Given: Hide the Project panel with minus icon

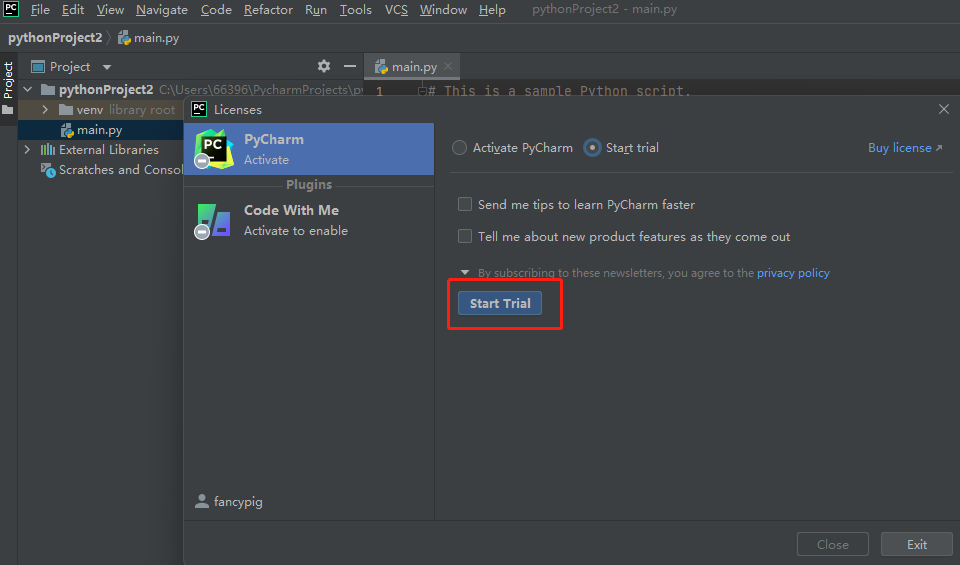Looking at the screenshot, I should coord(350,66).
